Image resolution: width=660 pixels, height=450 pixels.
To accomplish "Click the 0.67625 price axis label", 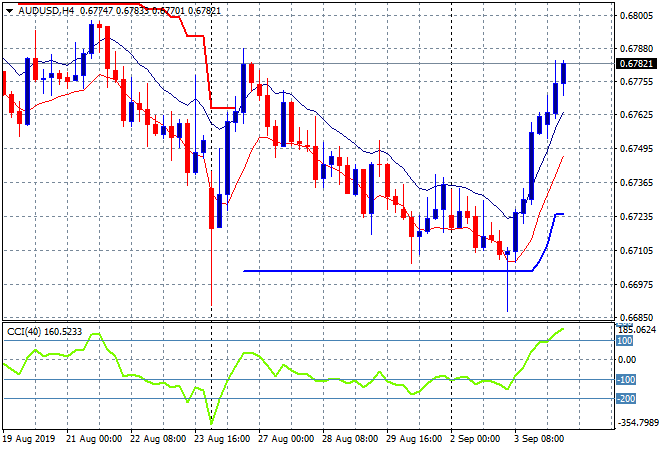I will click(635, 116).
